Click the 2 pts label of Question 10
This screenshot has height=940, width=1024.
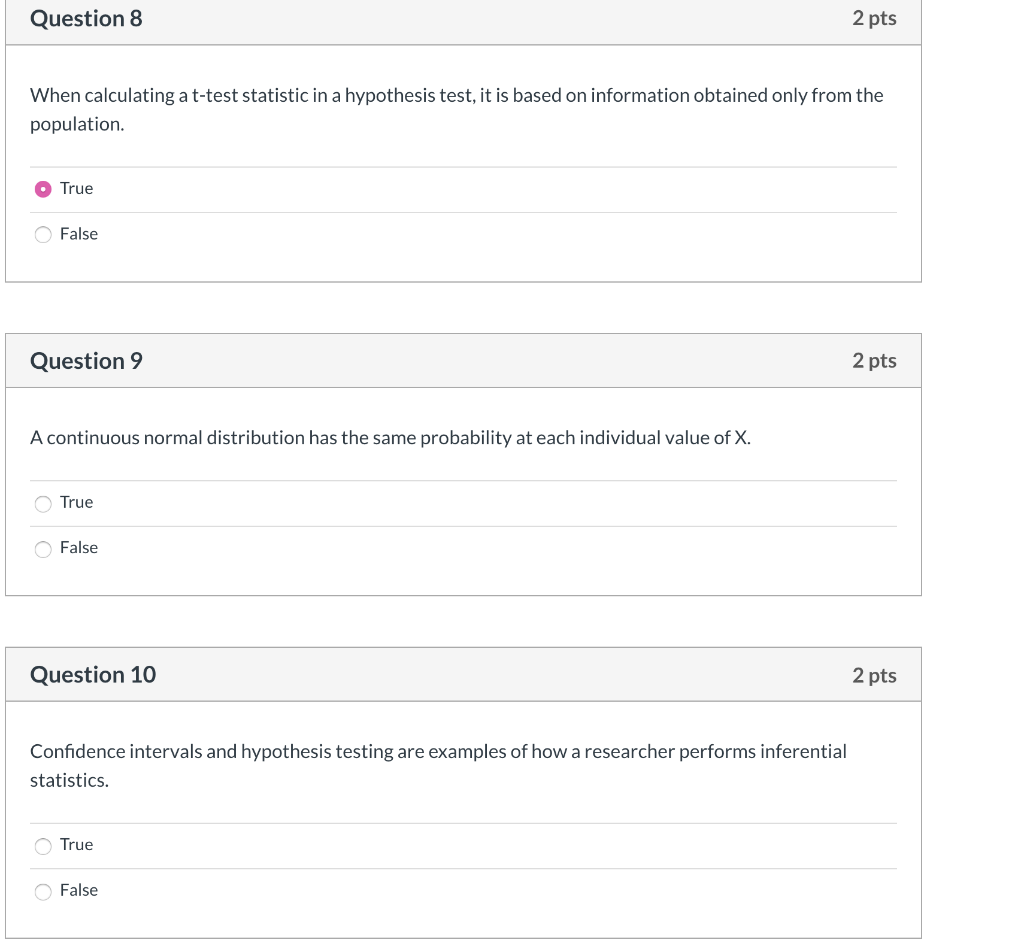pos(874,675)
